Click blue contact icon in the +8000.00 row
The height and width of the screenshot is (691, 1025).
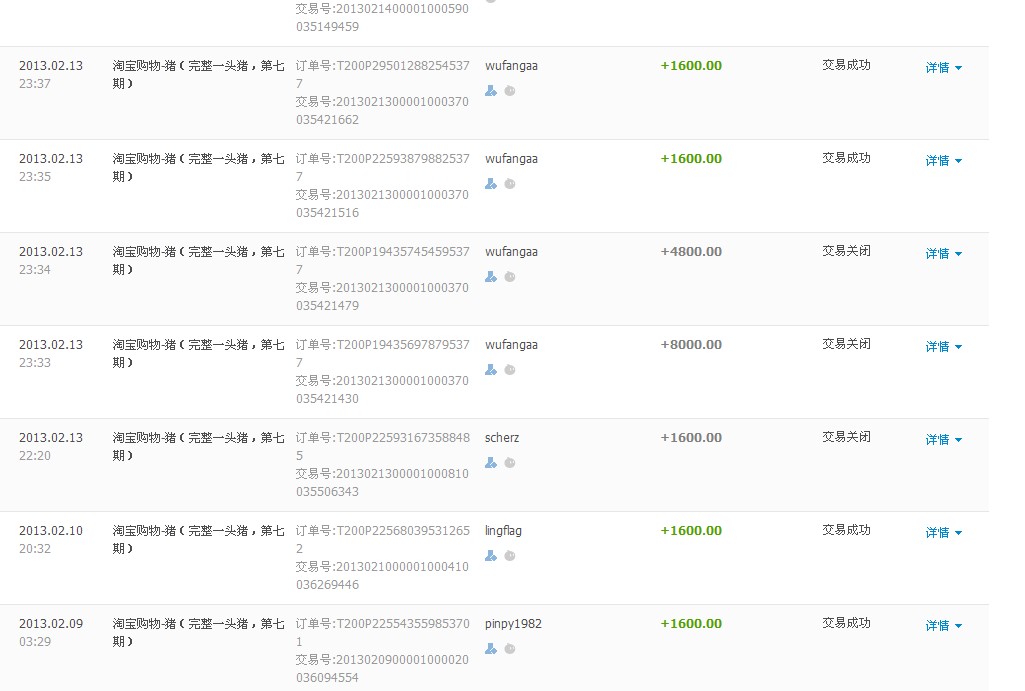tap(490, 370)
